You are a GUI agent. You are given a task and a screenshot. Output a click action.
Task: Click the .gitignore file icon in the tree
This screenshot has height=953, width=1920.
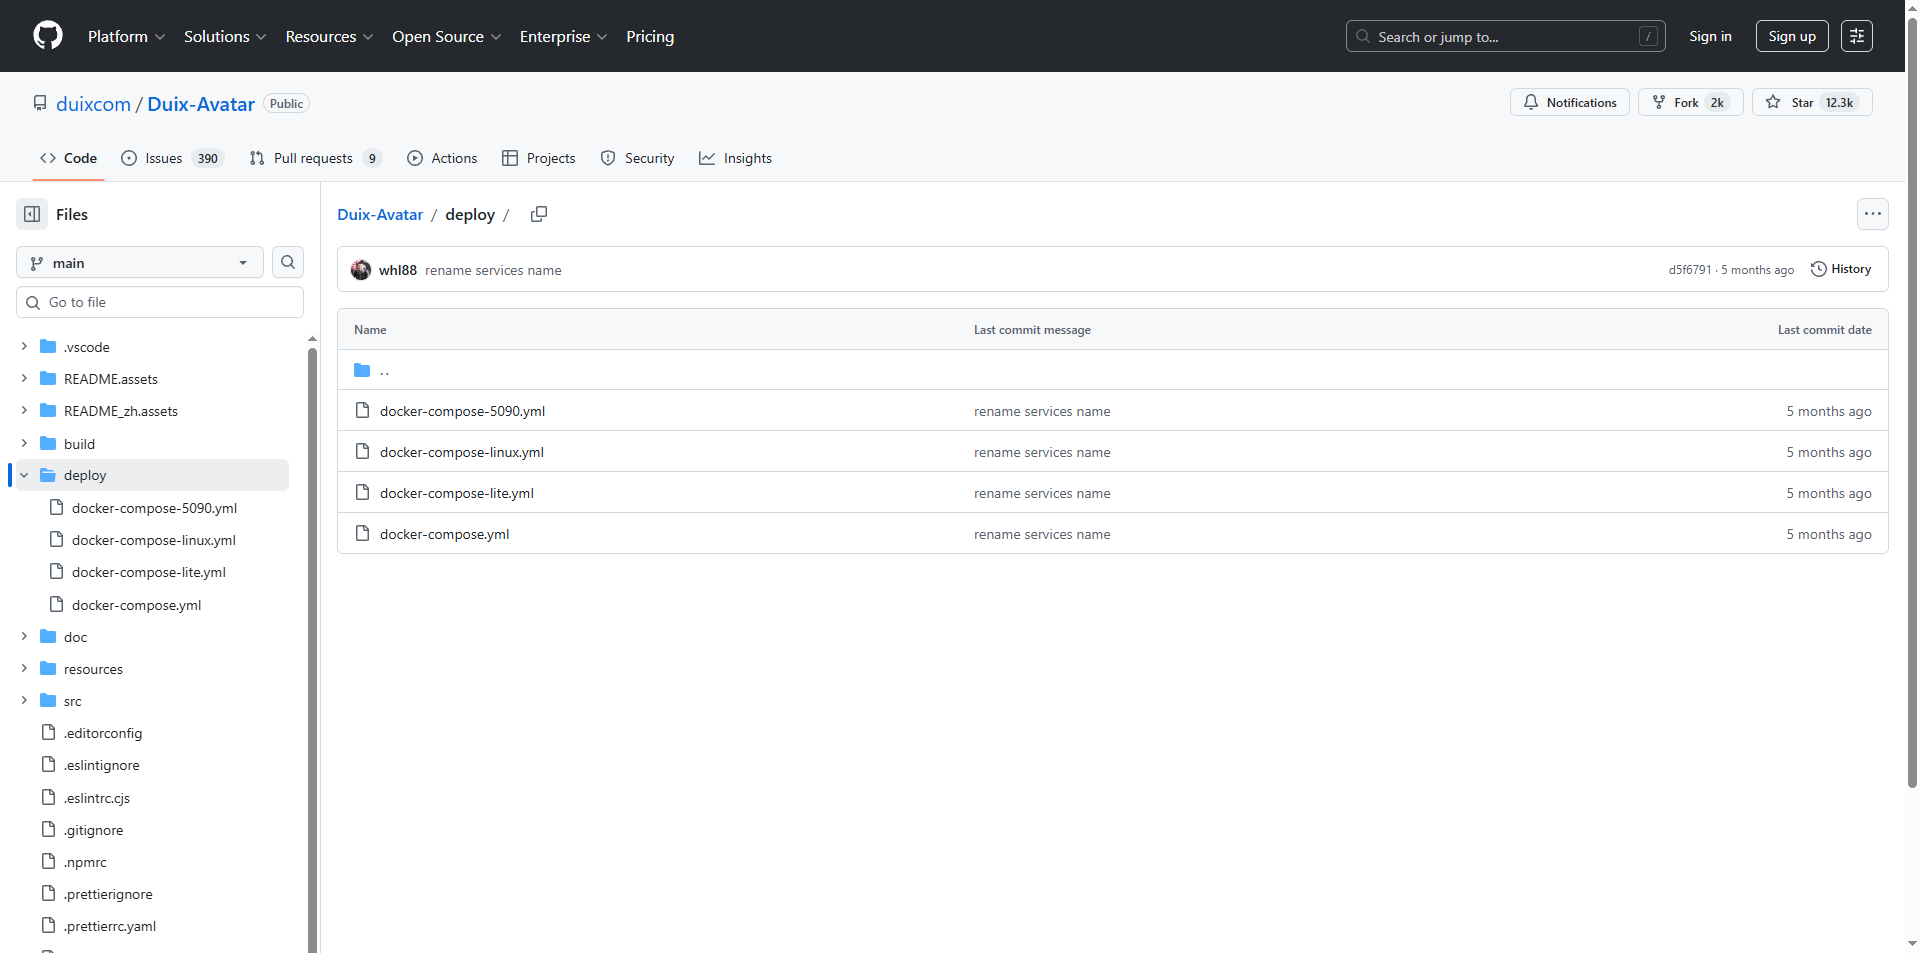pos(48,829)
